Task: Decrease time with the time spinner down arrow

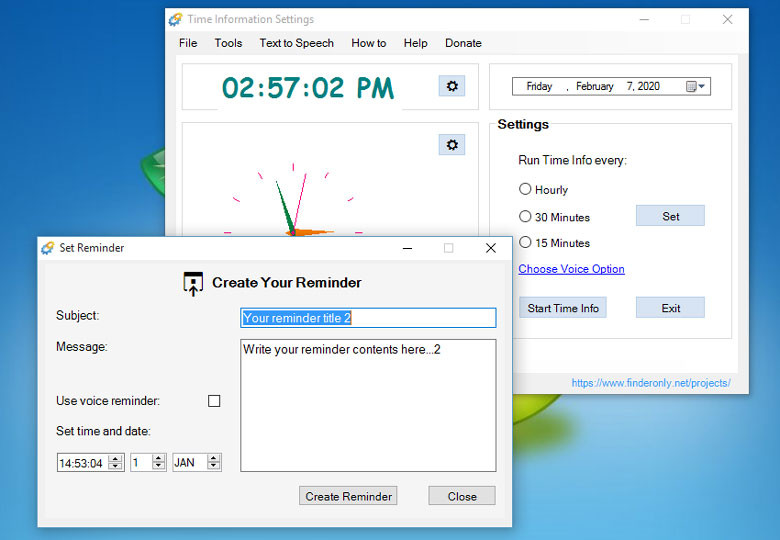Action: (x=115, y=466)
